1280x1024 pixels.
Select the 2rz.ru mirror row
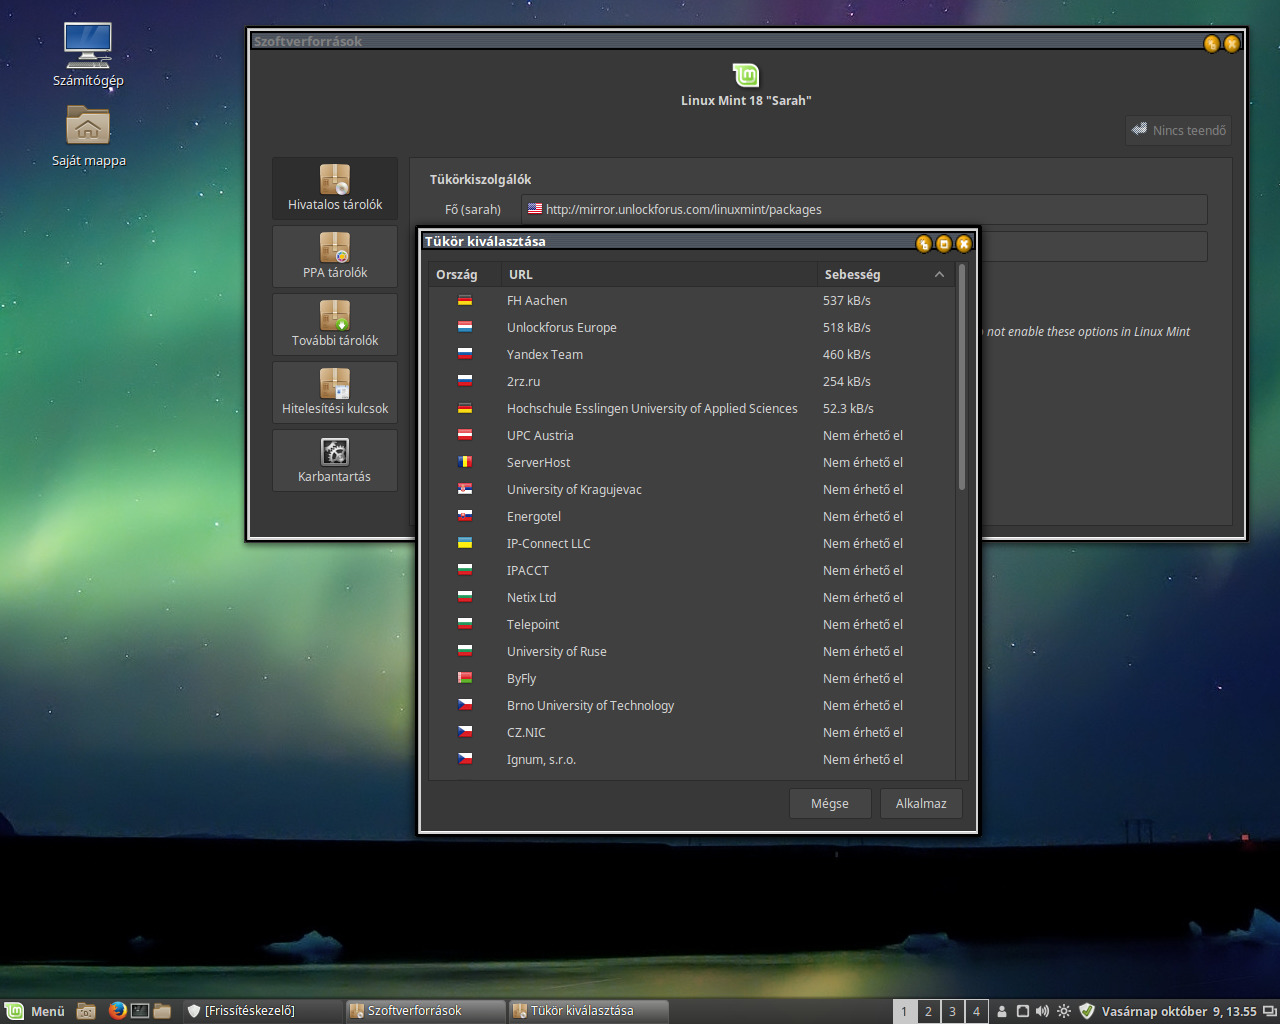691,381
